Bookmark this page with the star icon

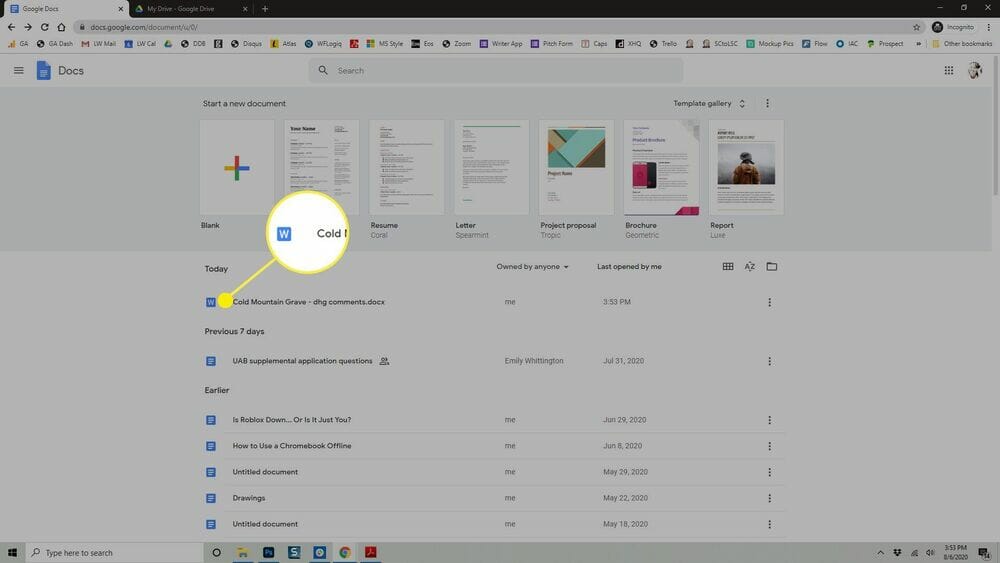(x=916, y=27)
